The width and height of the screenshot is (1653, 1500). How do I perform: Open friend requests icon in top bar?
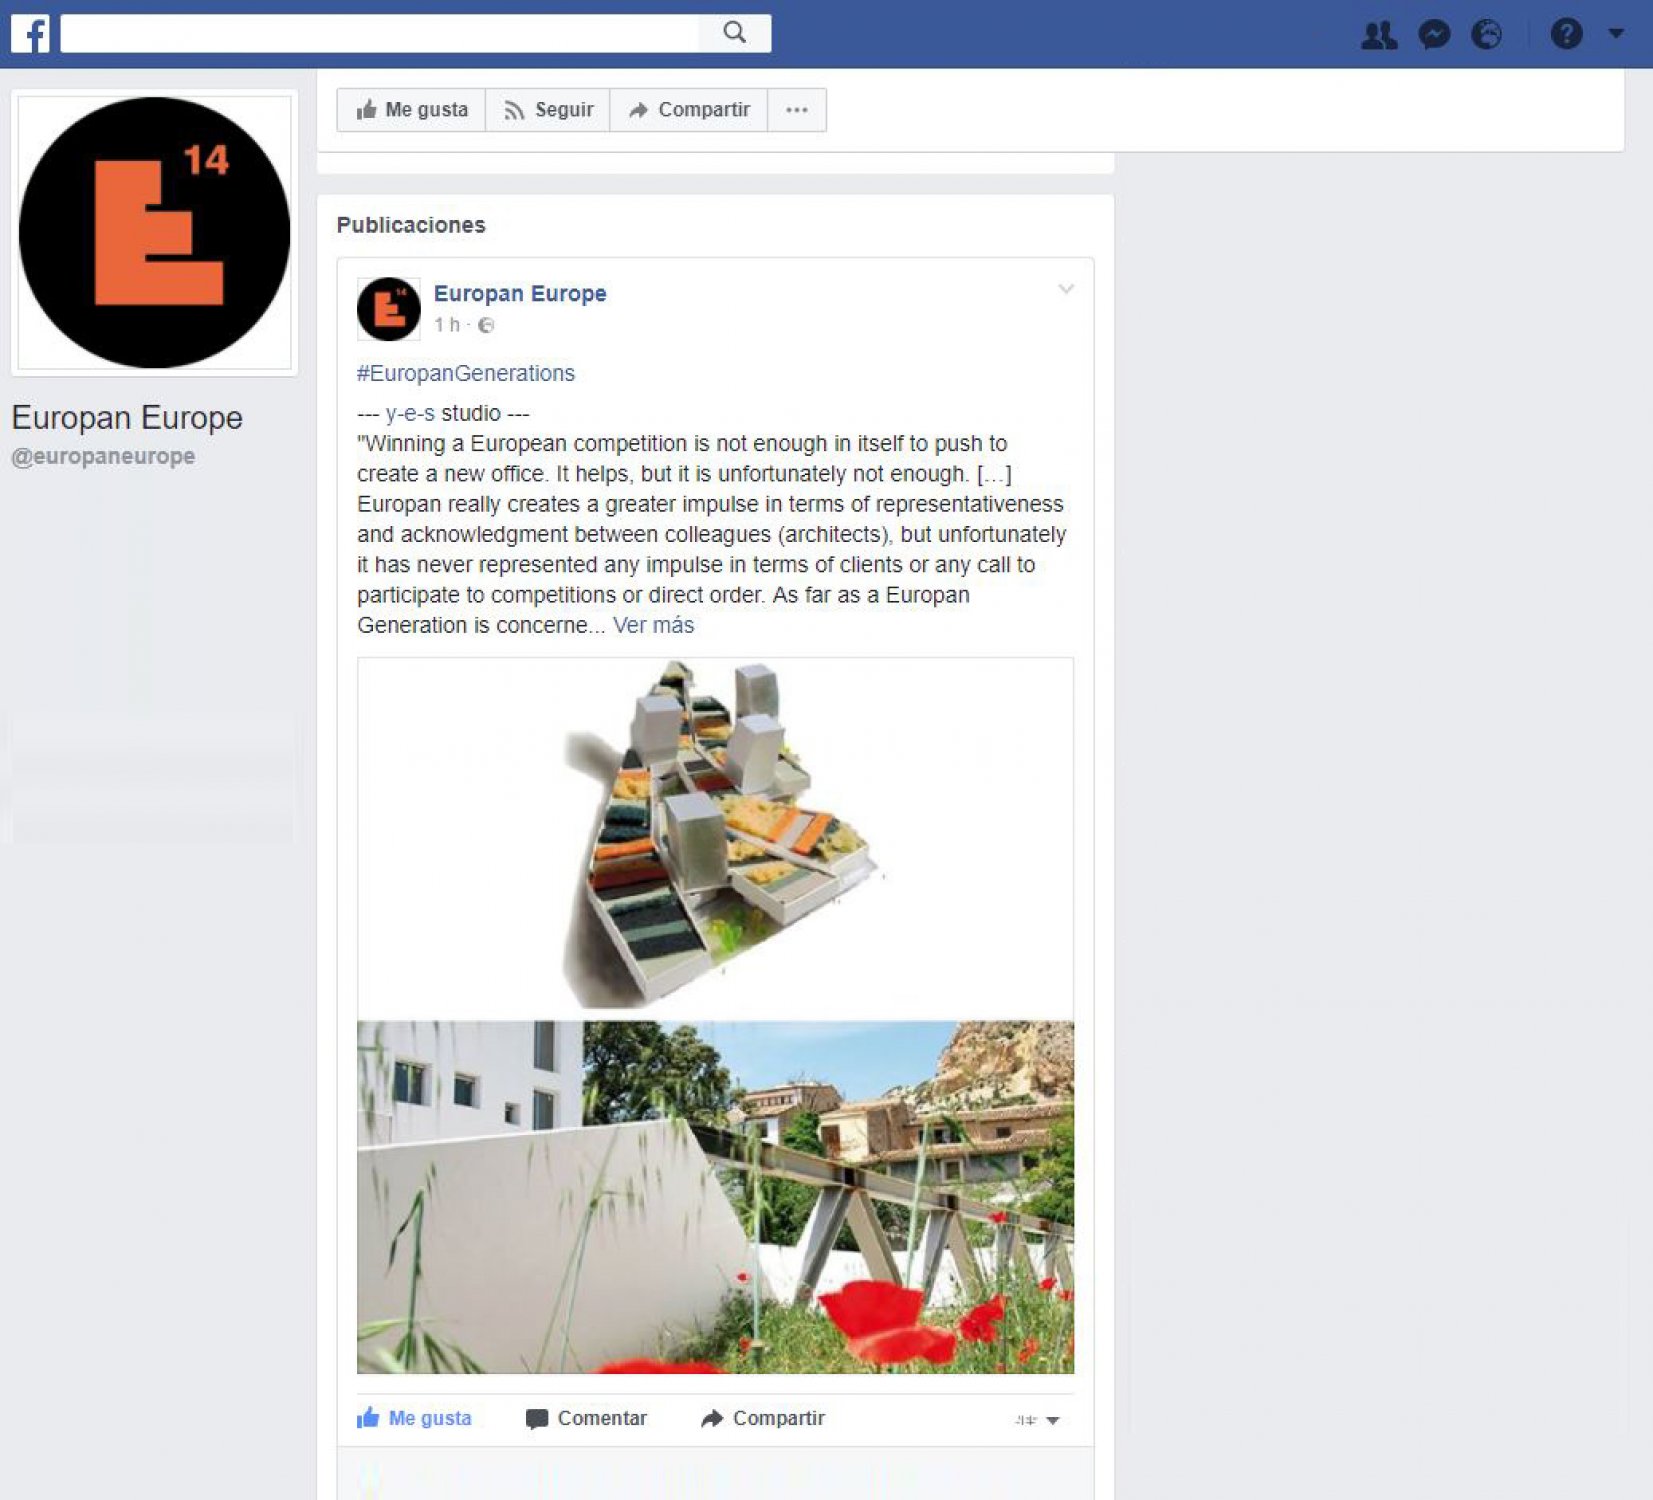1379,35
